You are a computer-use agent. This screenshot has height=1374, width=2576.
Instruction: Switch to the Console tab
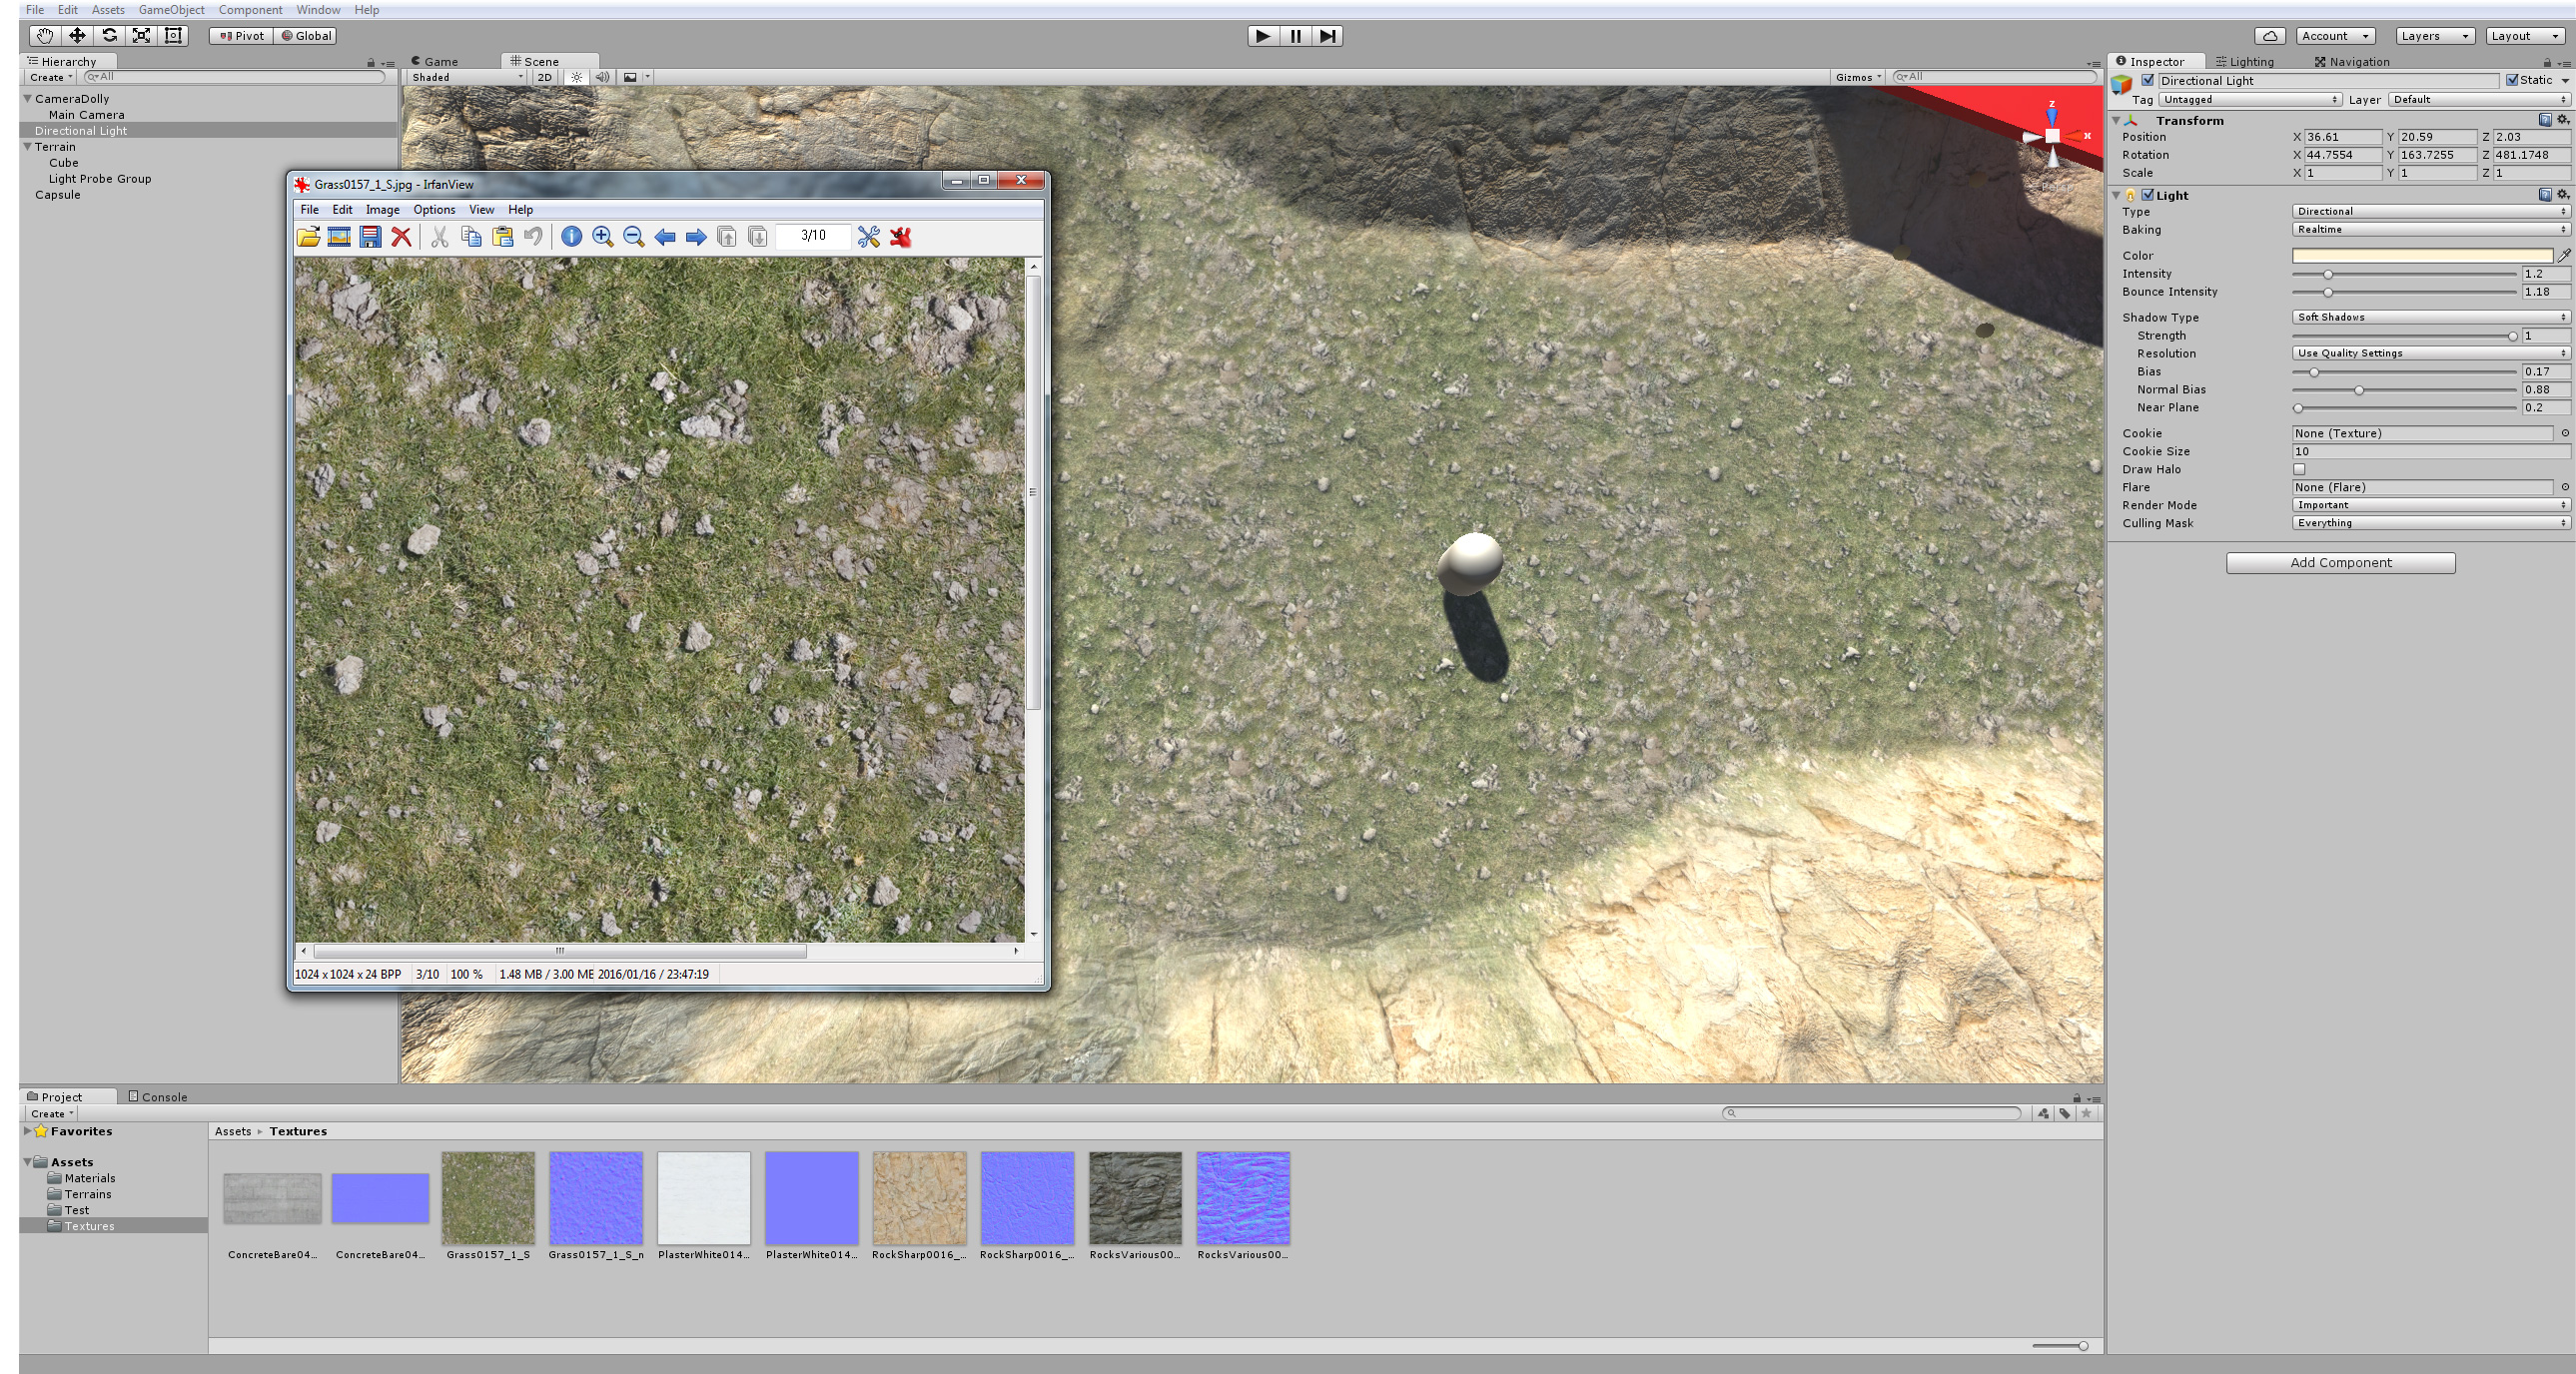158,1097
